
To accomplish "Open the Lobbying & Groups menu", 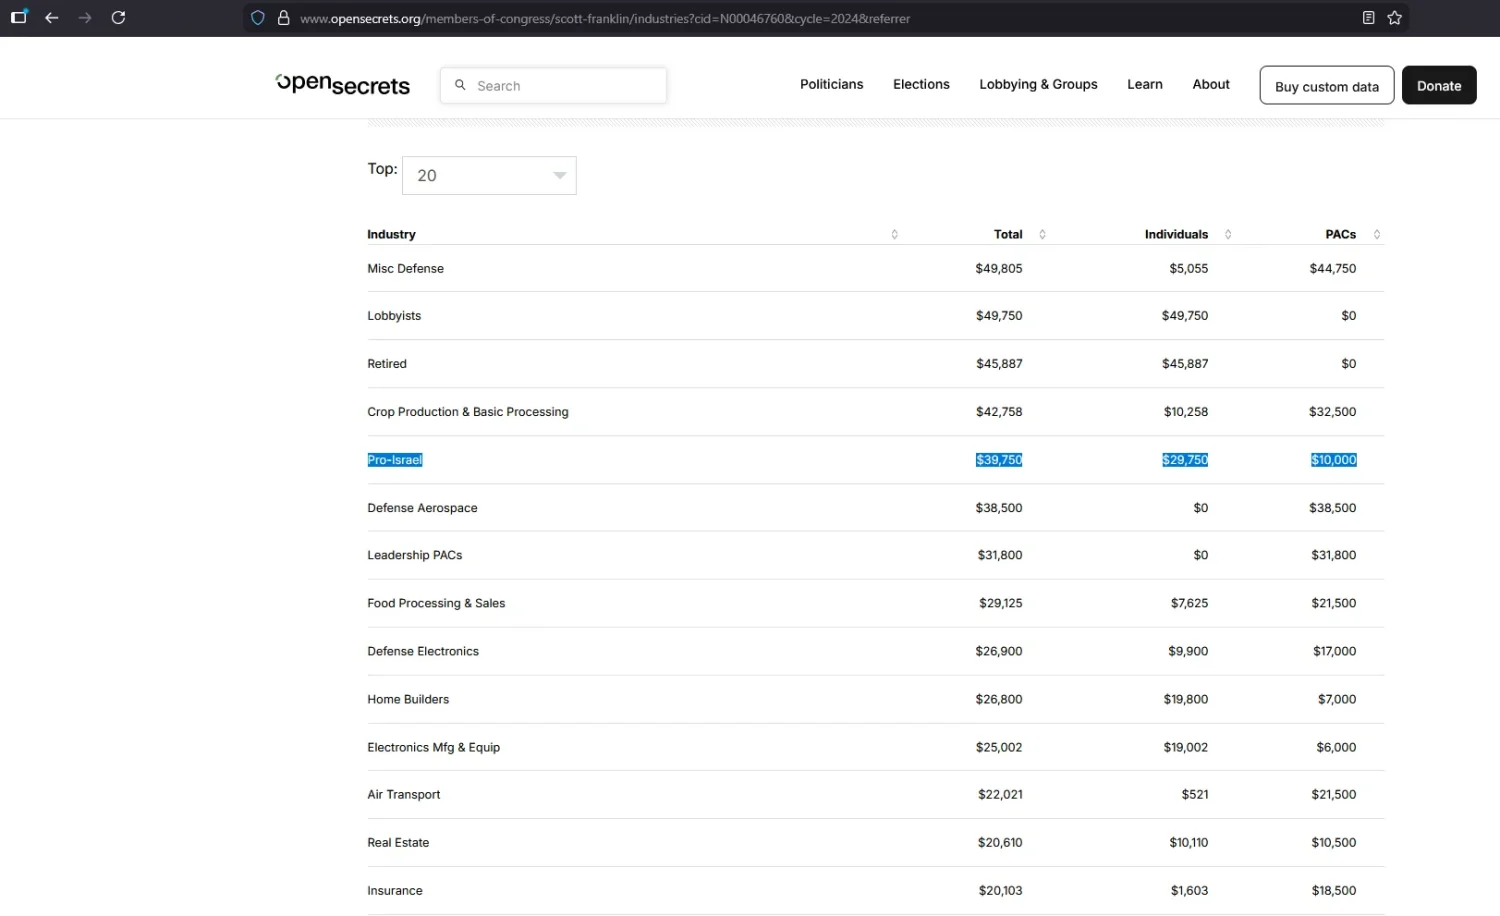I will (x=1038, y=84).
